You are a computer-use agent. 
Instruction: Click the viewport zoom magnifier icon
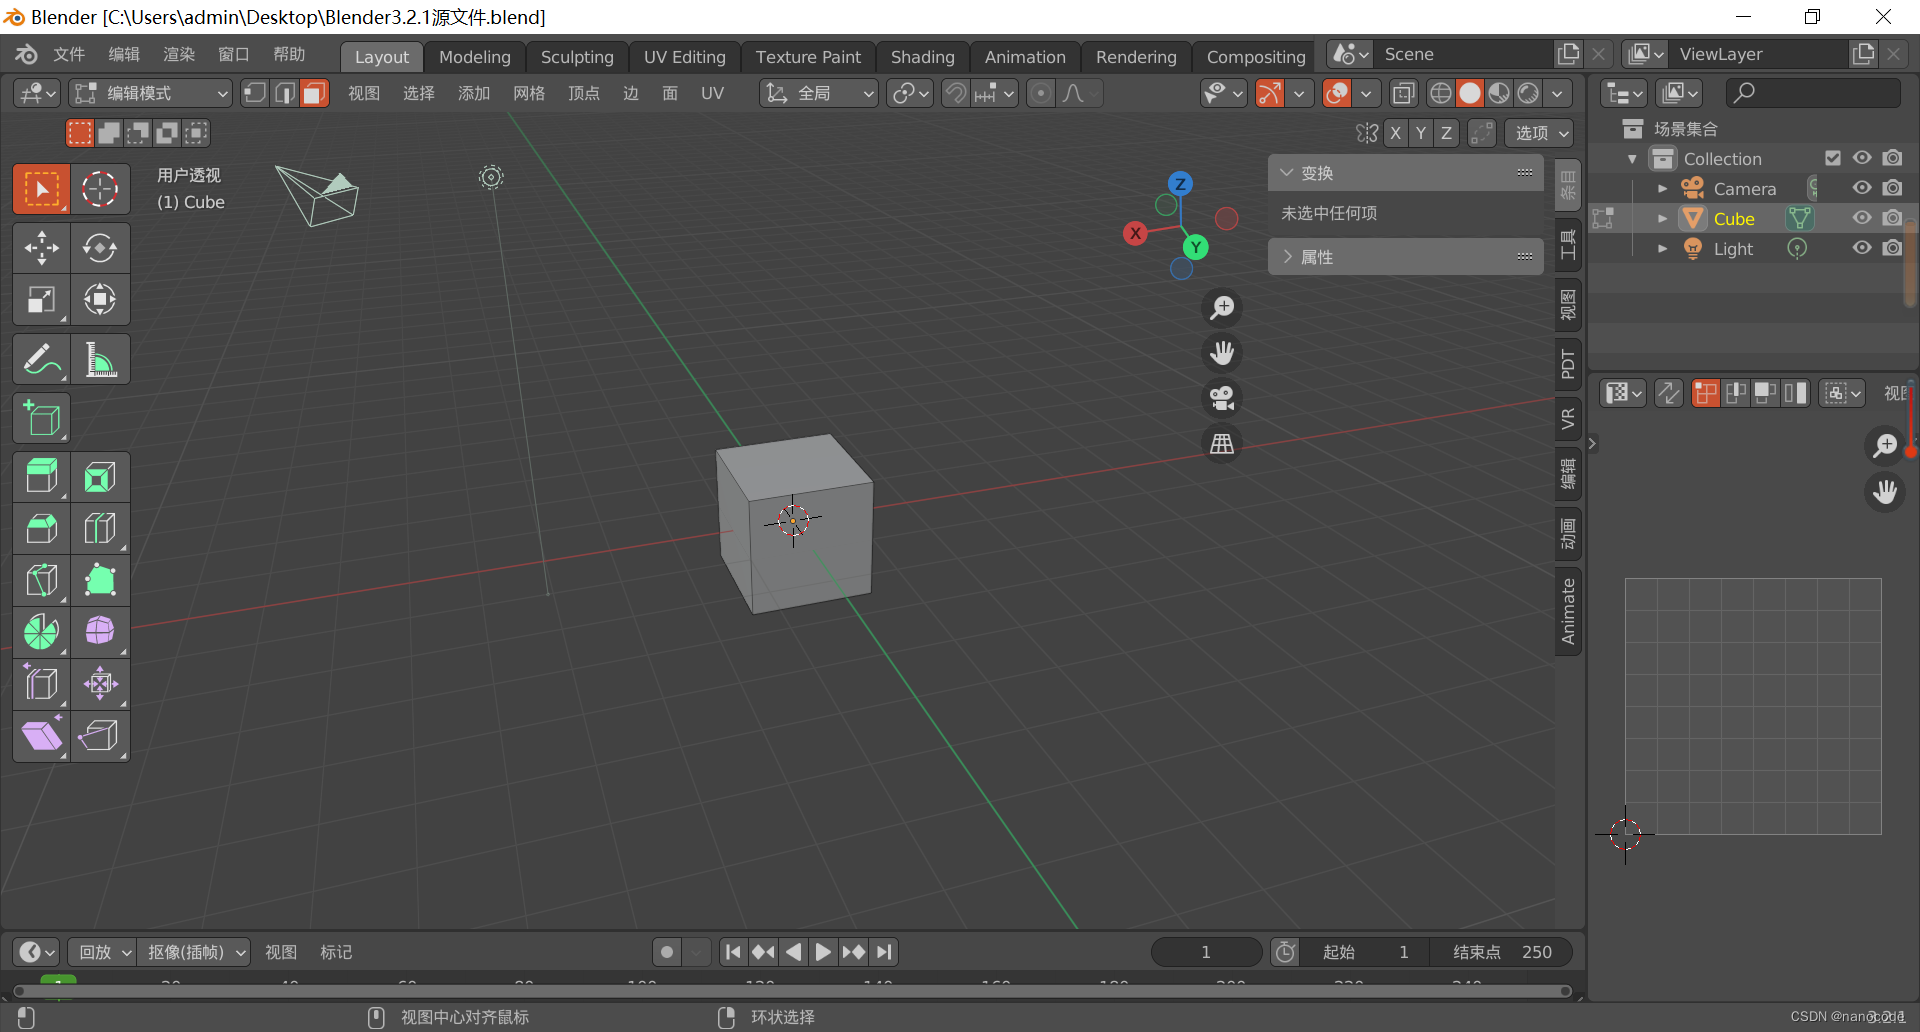click(1222, 308)
